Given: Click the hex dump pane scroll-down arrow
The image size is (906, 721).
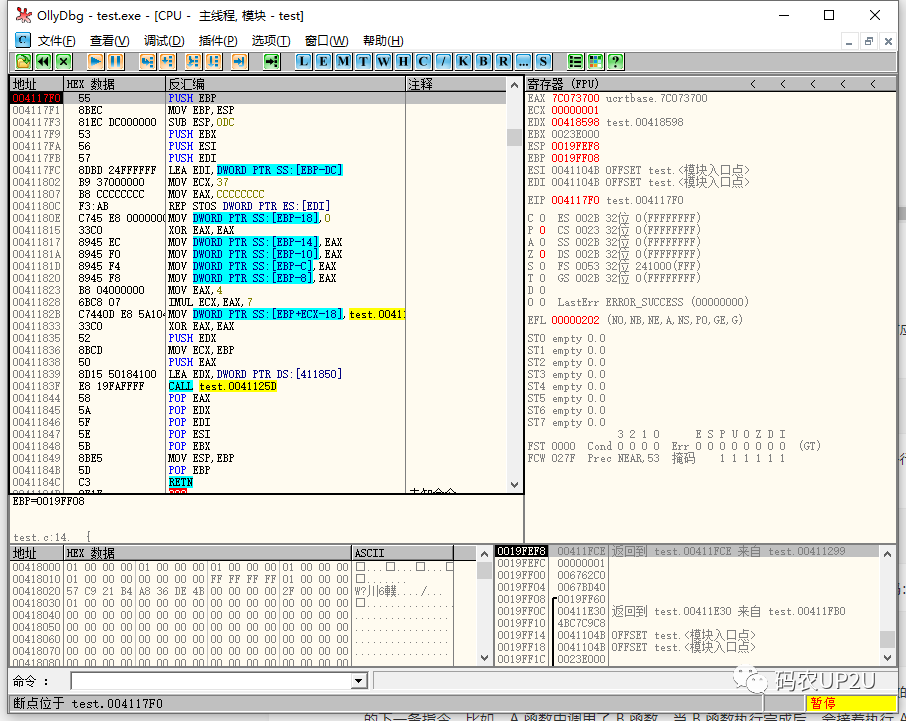Looking at the screenshot, I should pos(484,657).
